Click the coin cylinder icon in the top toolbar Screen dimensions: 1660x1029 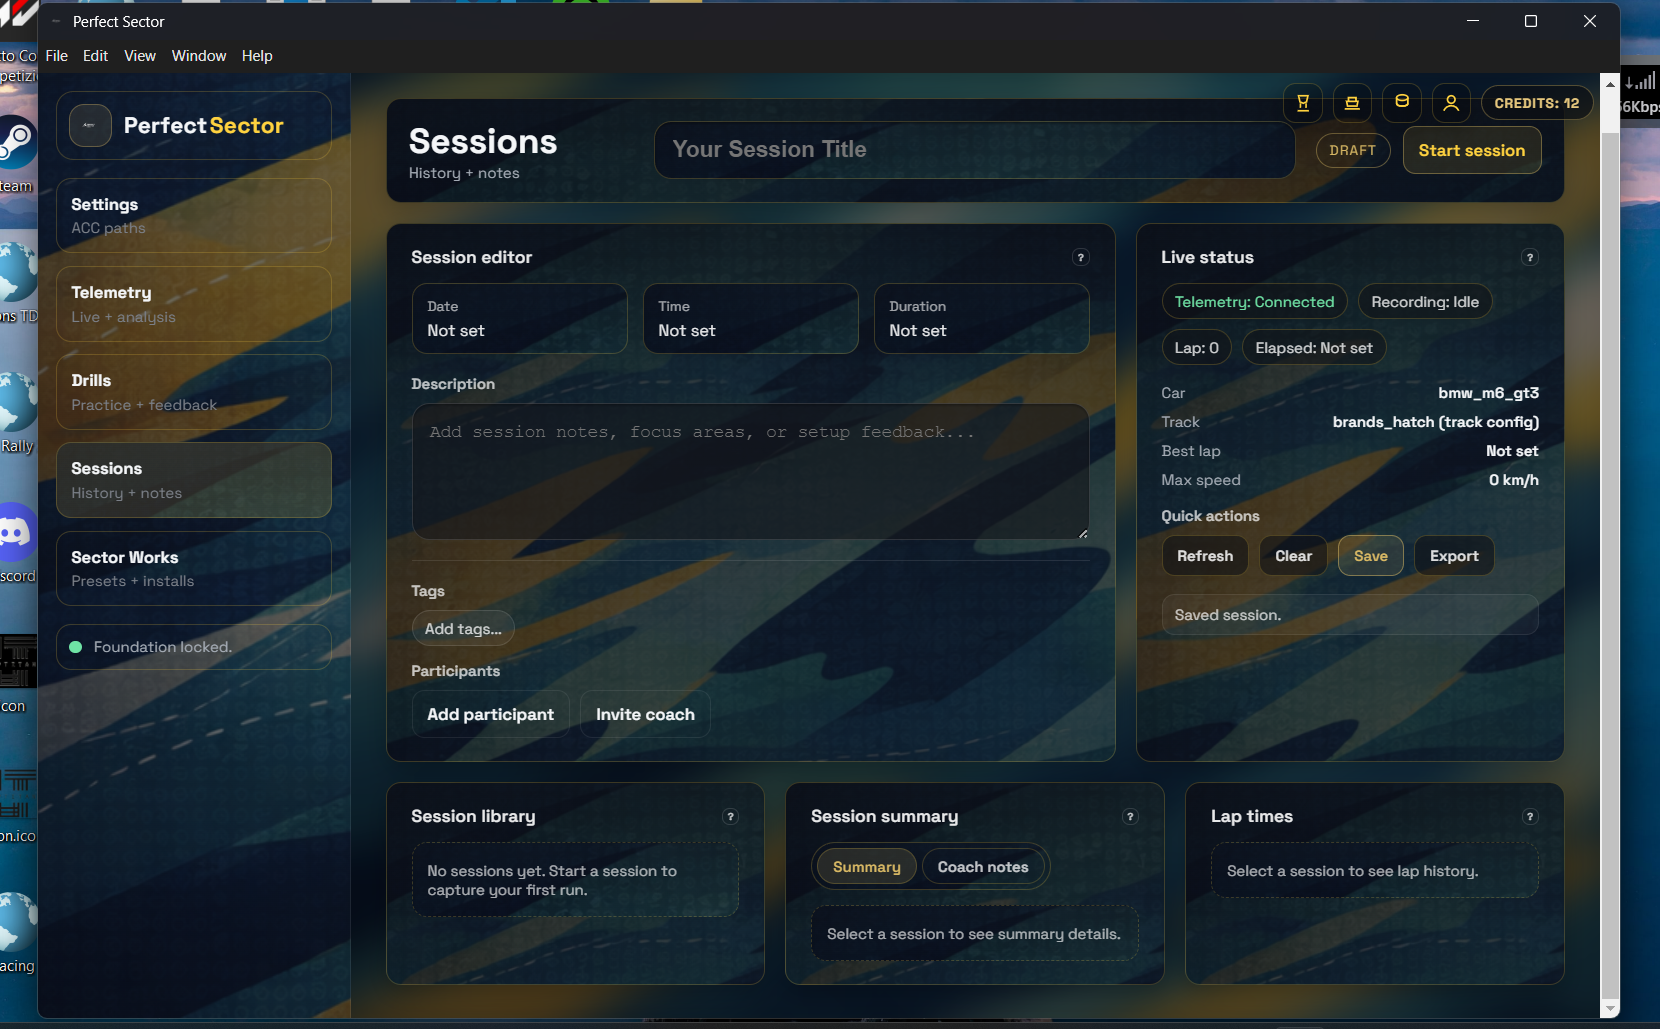[1402, 102]
